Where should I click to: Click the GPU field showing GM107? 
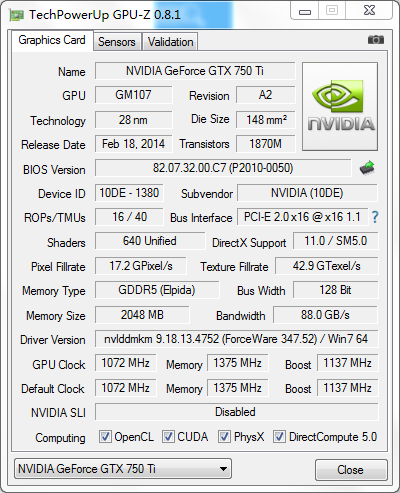pyautogui.click(x=134, y=95)
